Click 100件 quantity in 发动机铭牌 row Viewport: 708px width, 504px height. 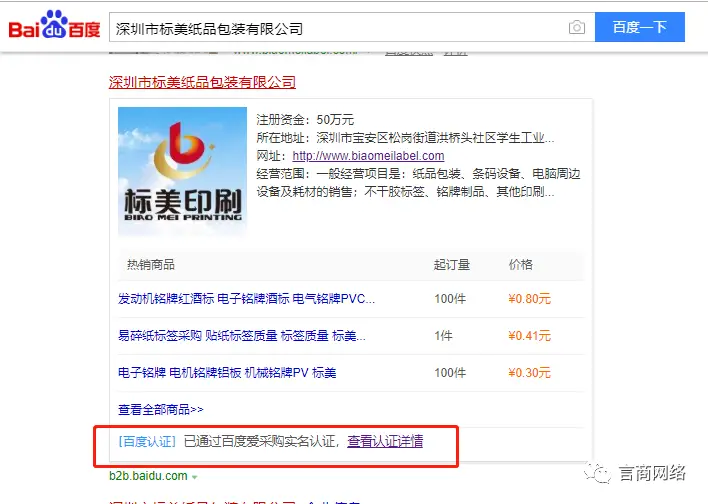[450, 299]
